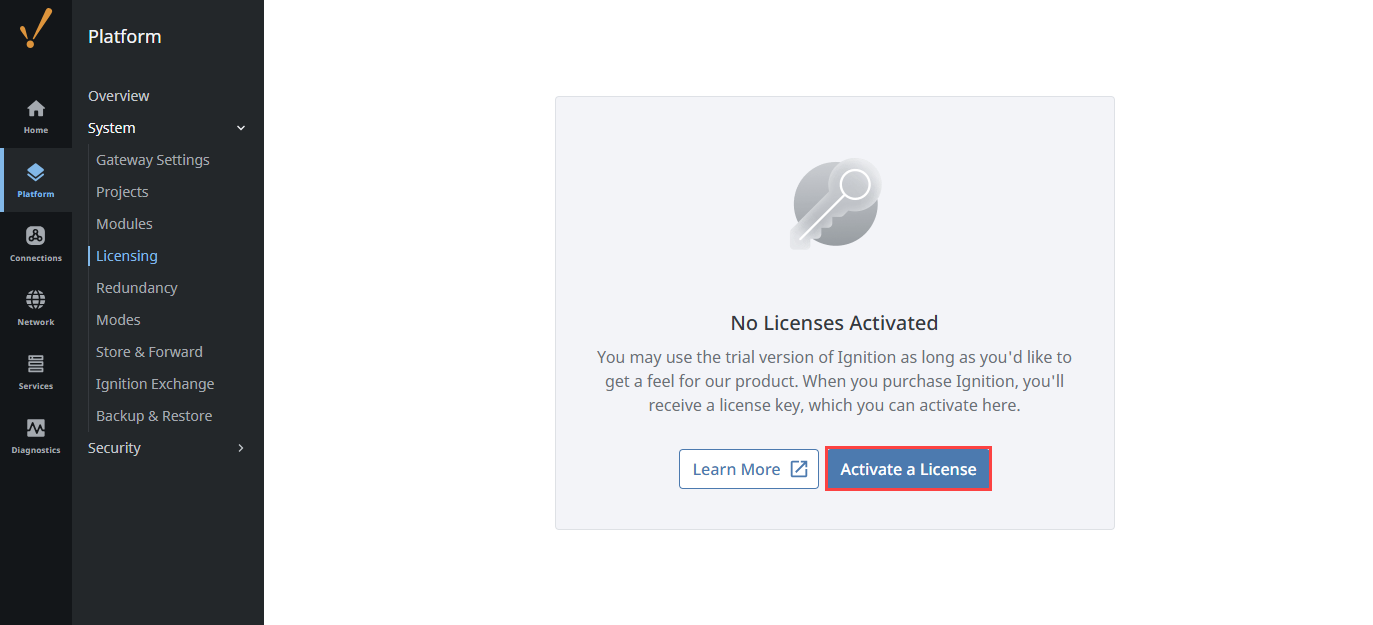Open the Redundancy settings page

point(136,287)
